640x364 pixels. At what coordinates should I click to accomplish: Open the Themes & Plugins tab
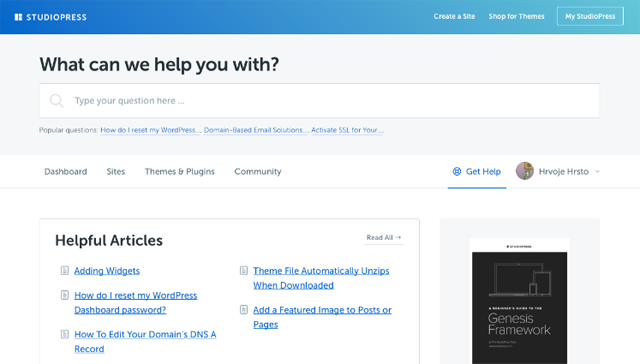click(180, 171)
